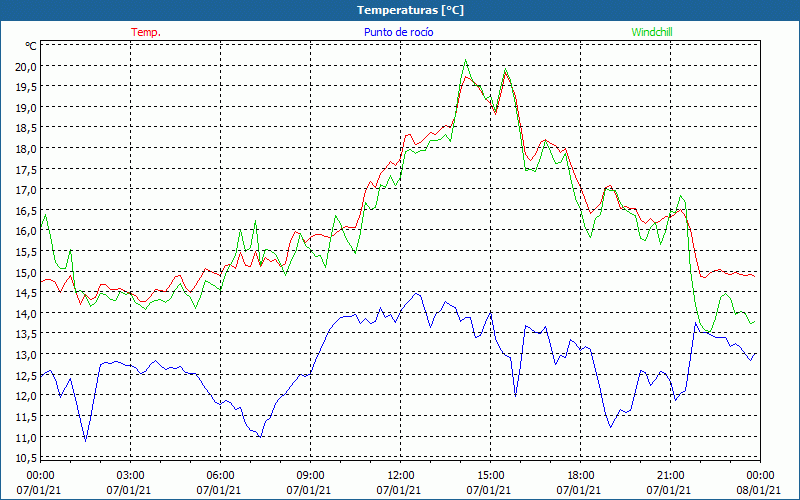Click the '17,5' y-axis value
Viewport: 800px width, 500px height.
click(27, 169)
